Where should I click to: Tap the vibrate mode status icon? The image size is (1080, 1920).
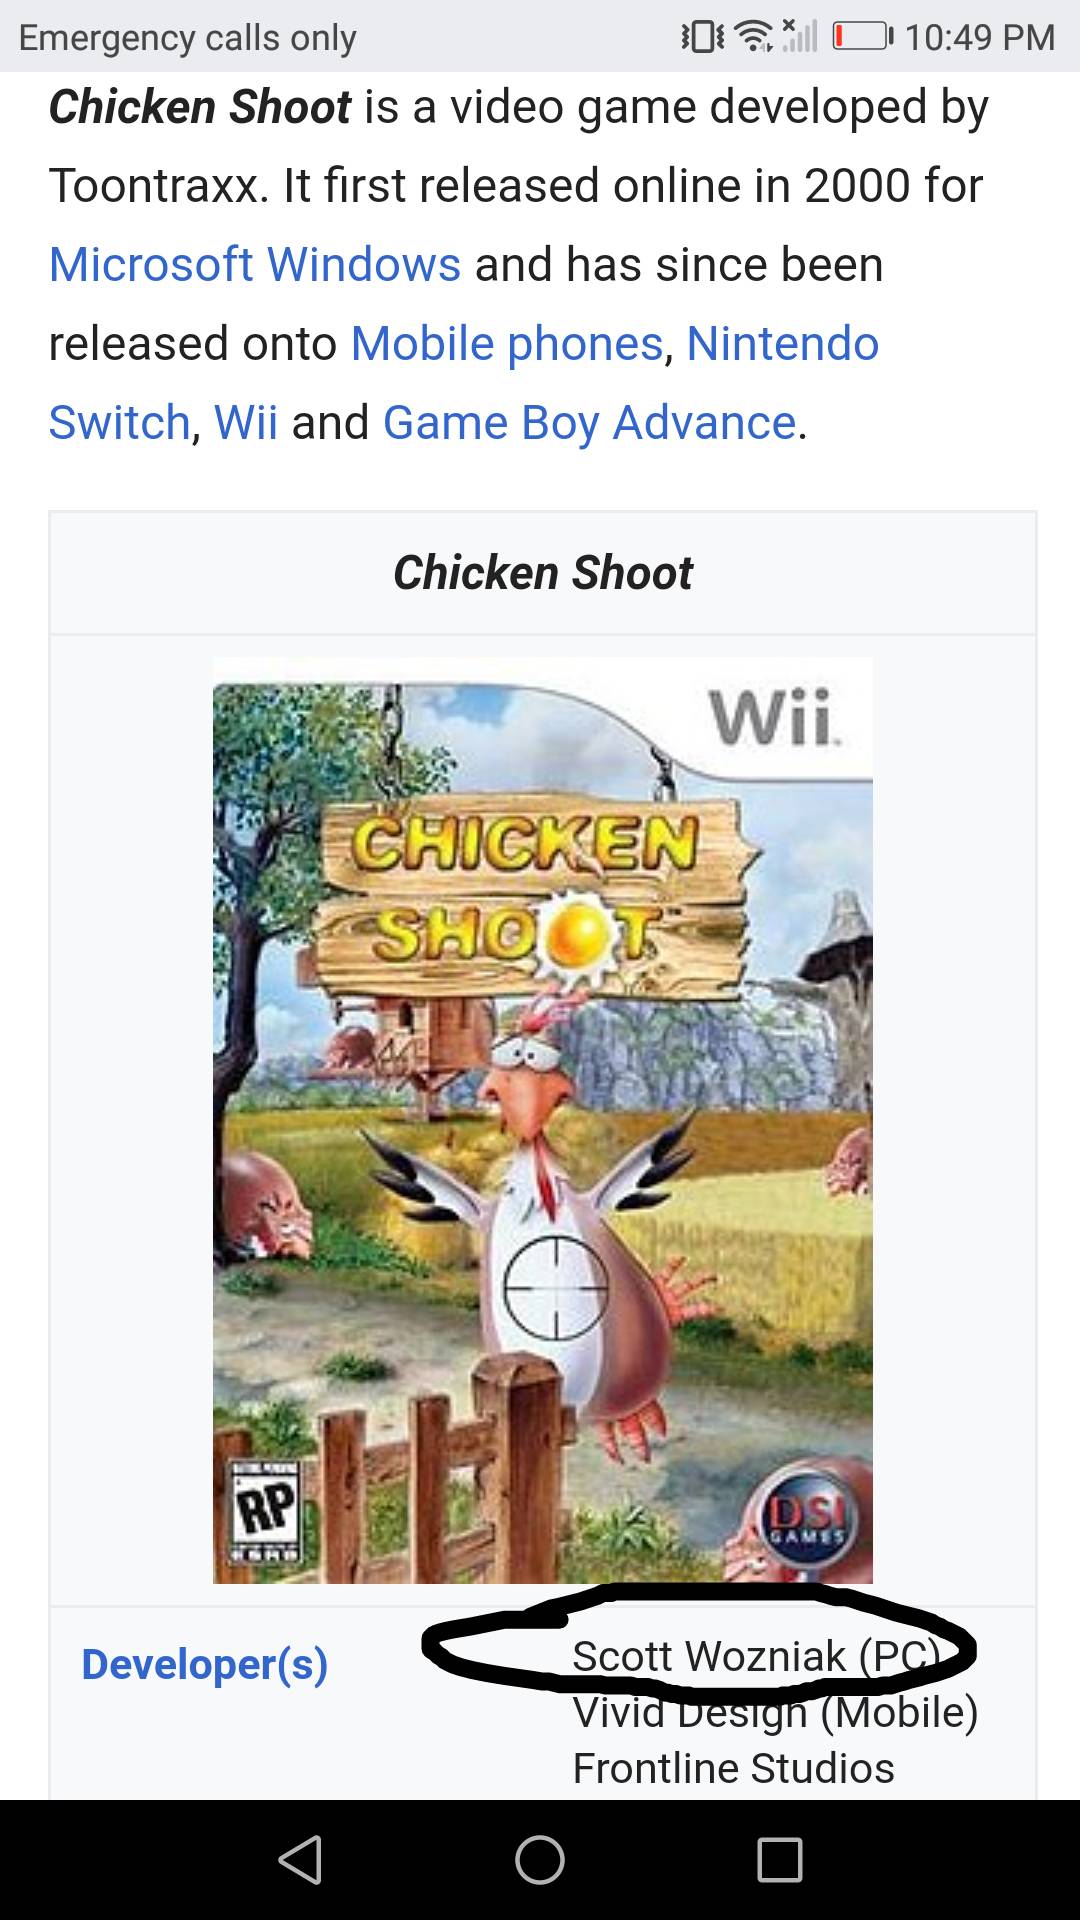tap(702, 37)
